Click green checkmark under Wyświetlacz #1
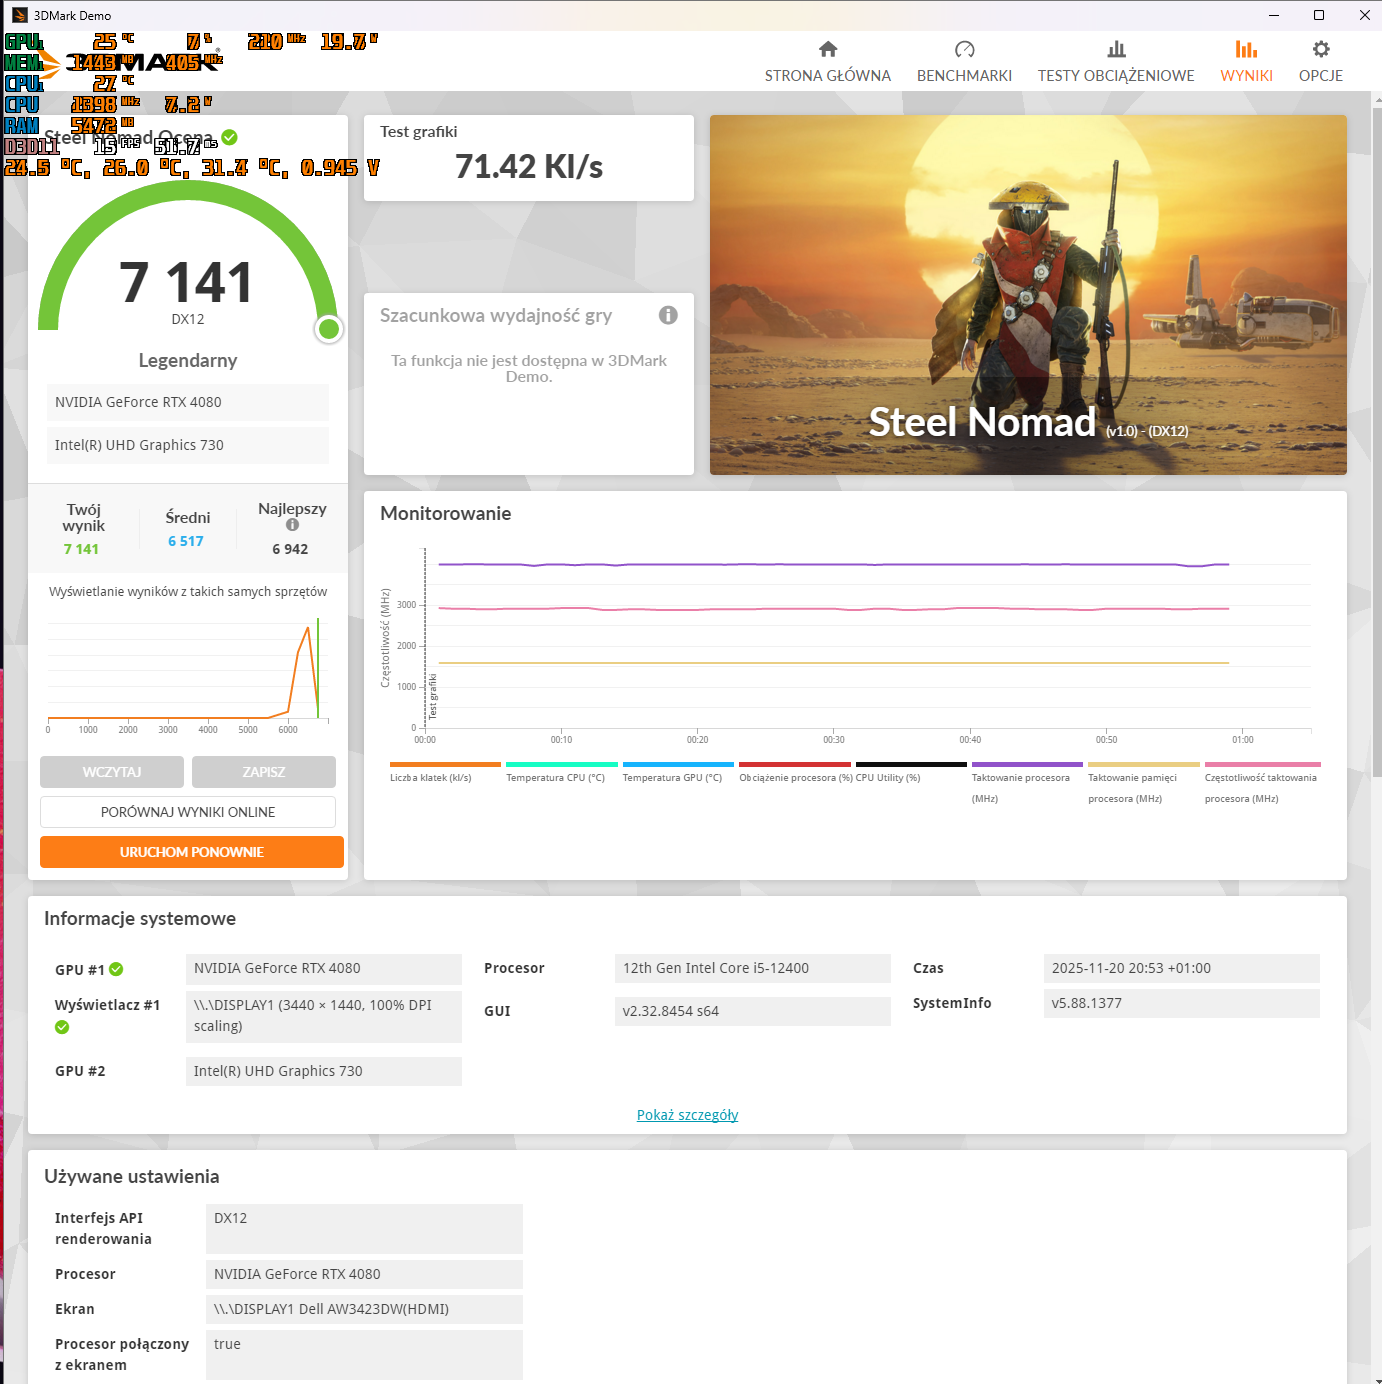Viewport: 1382px width, 1384px height. point(62,1027)
